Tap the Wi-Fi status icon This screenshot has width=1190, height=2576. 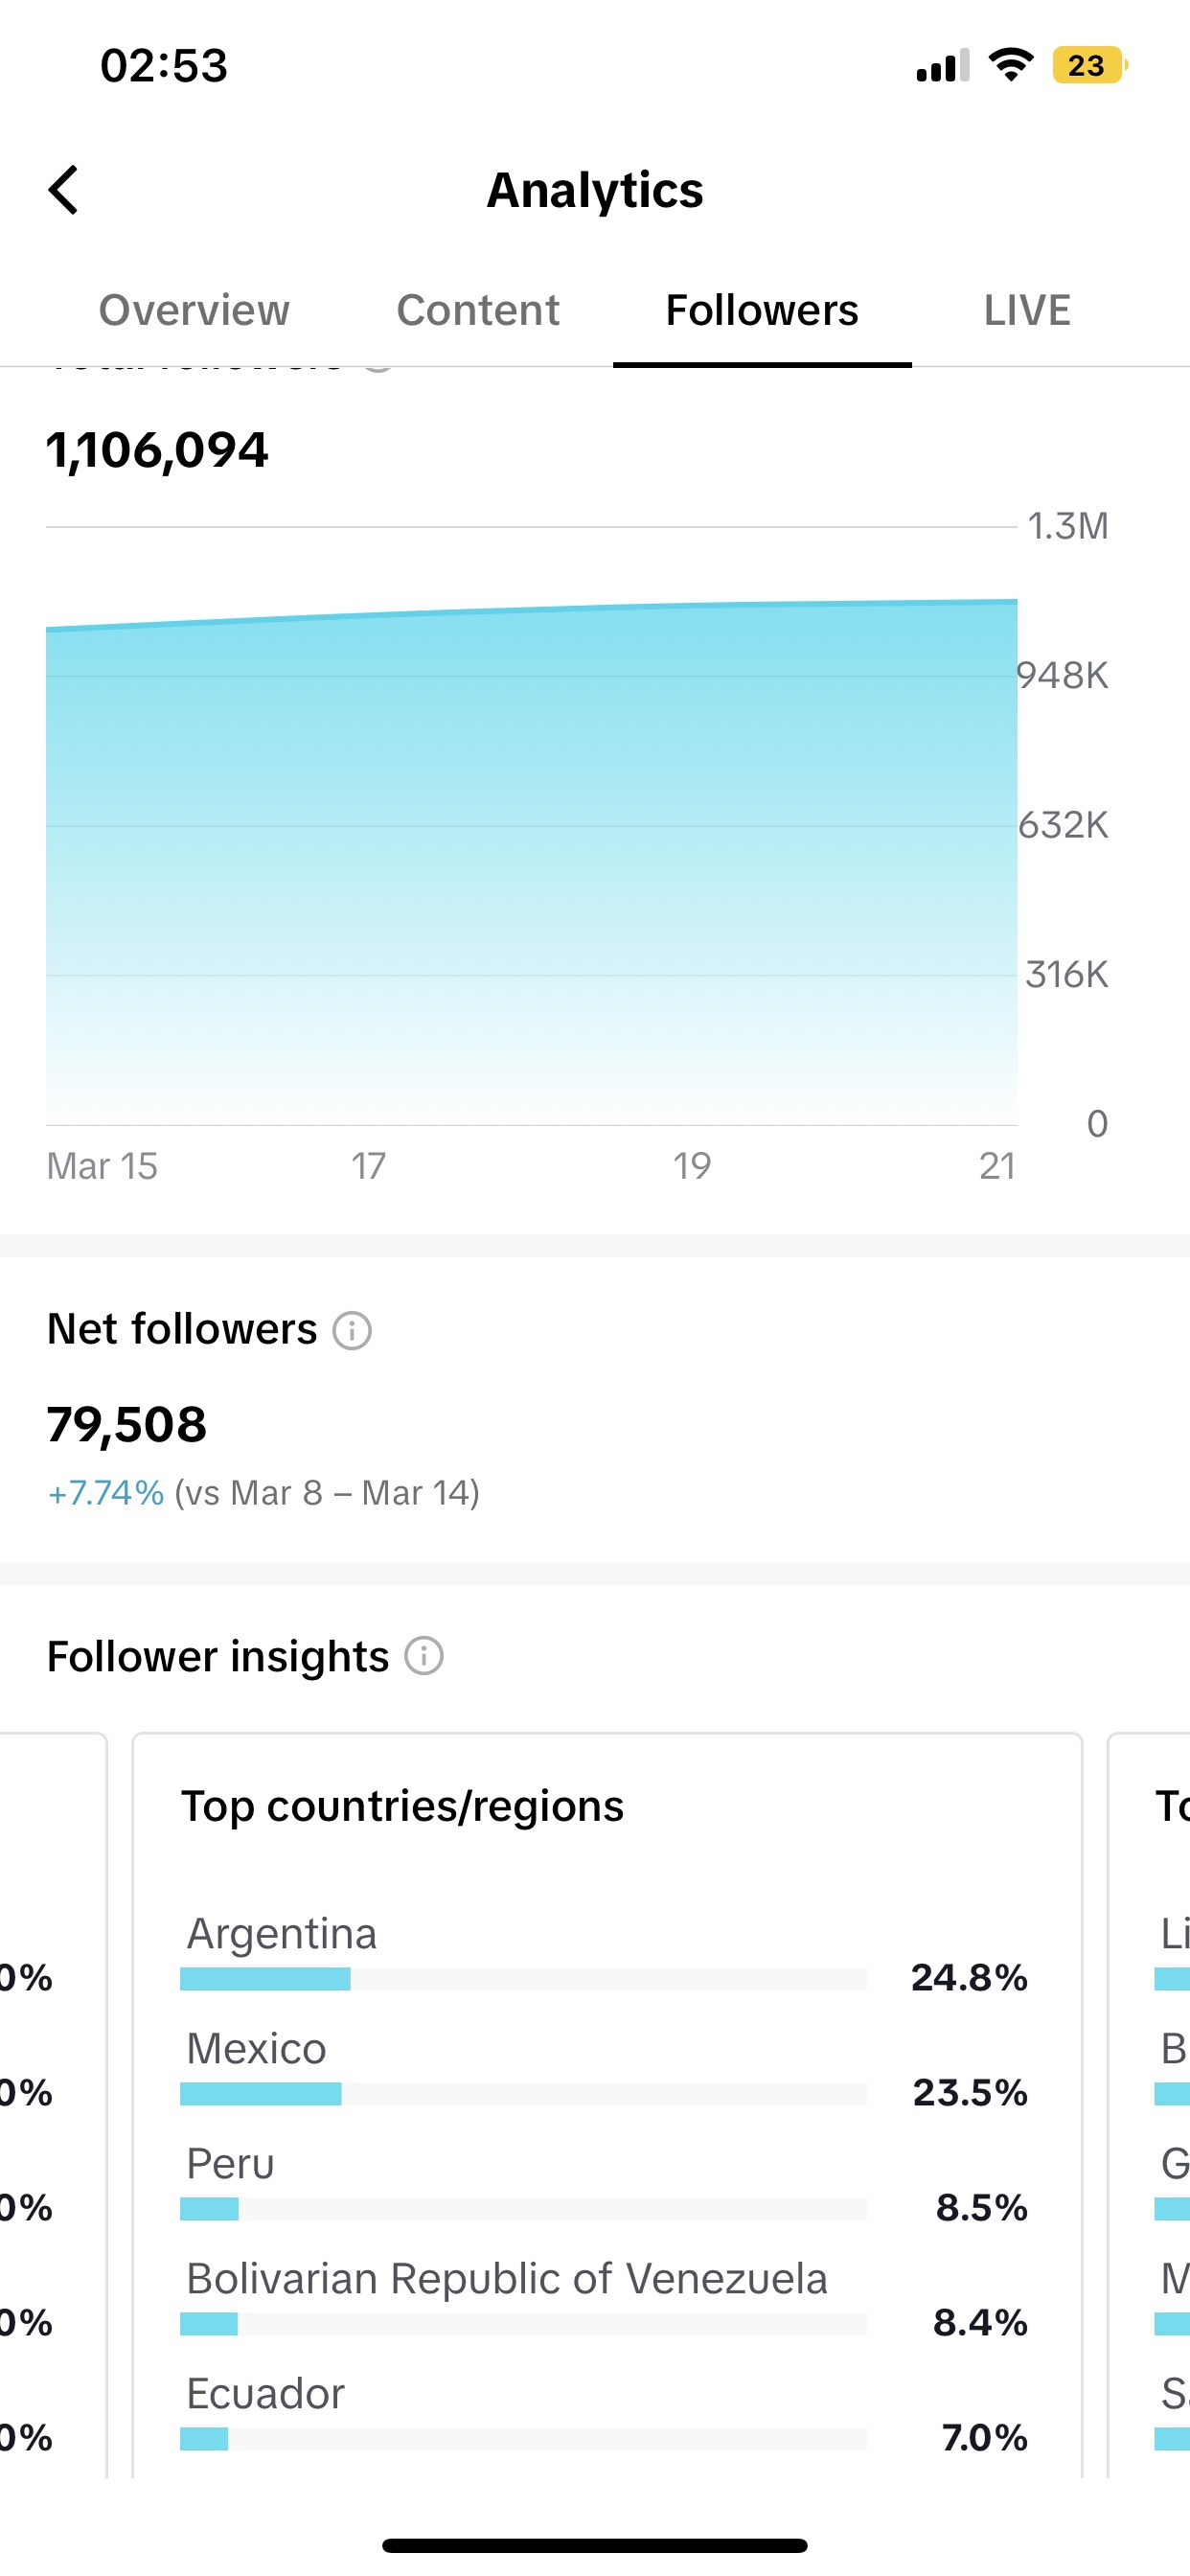[1010, 65]
